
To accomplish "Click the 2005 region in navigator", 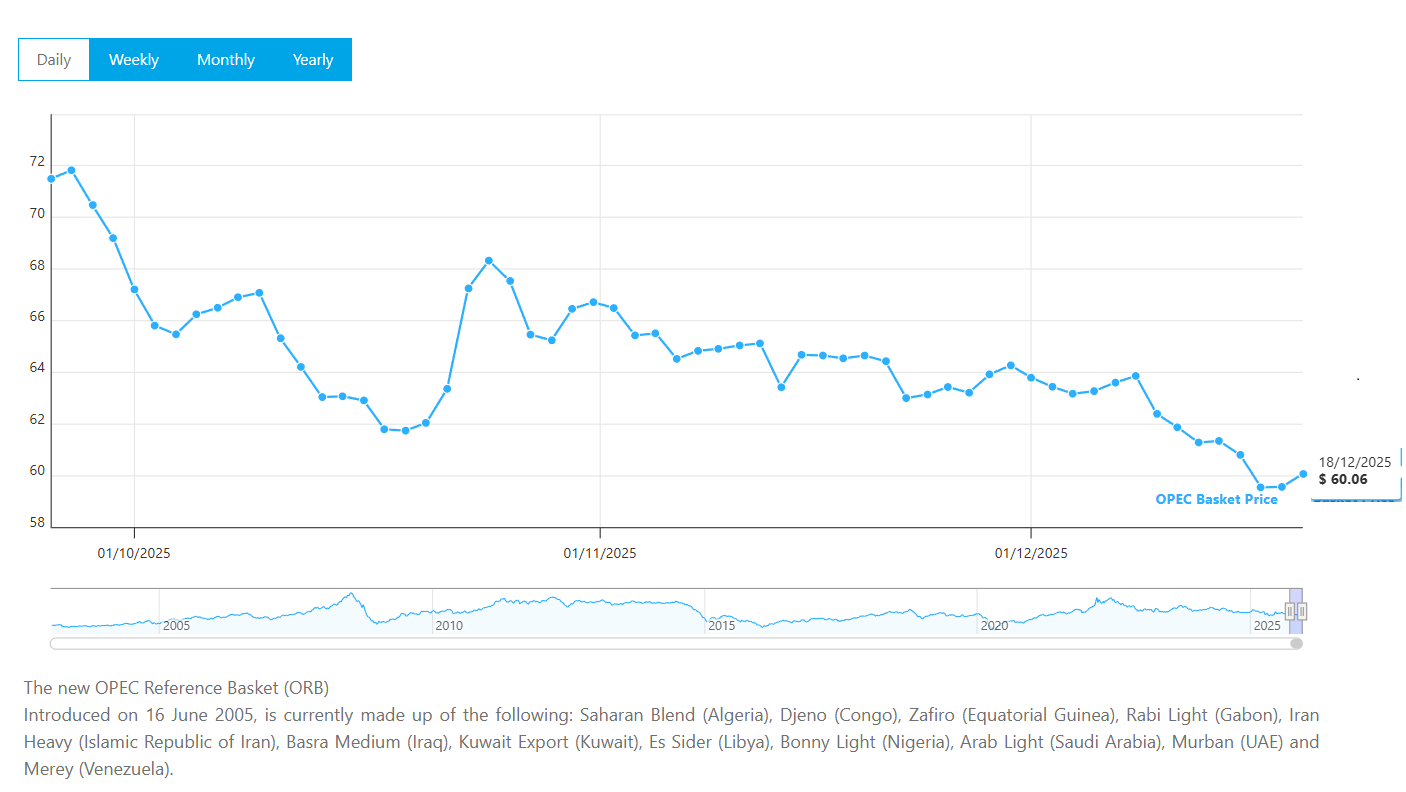I will click(x=176, y=625).
